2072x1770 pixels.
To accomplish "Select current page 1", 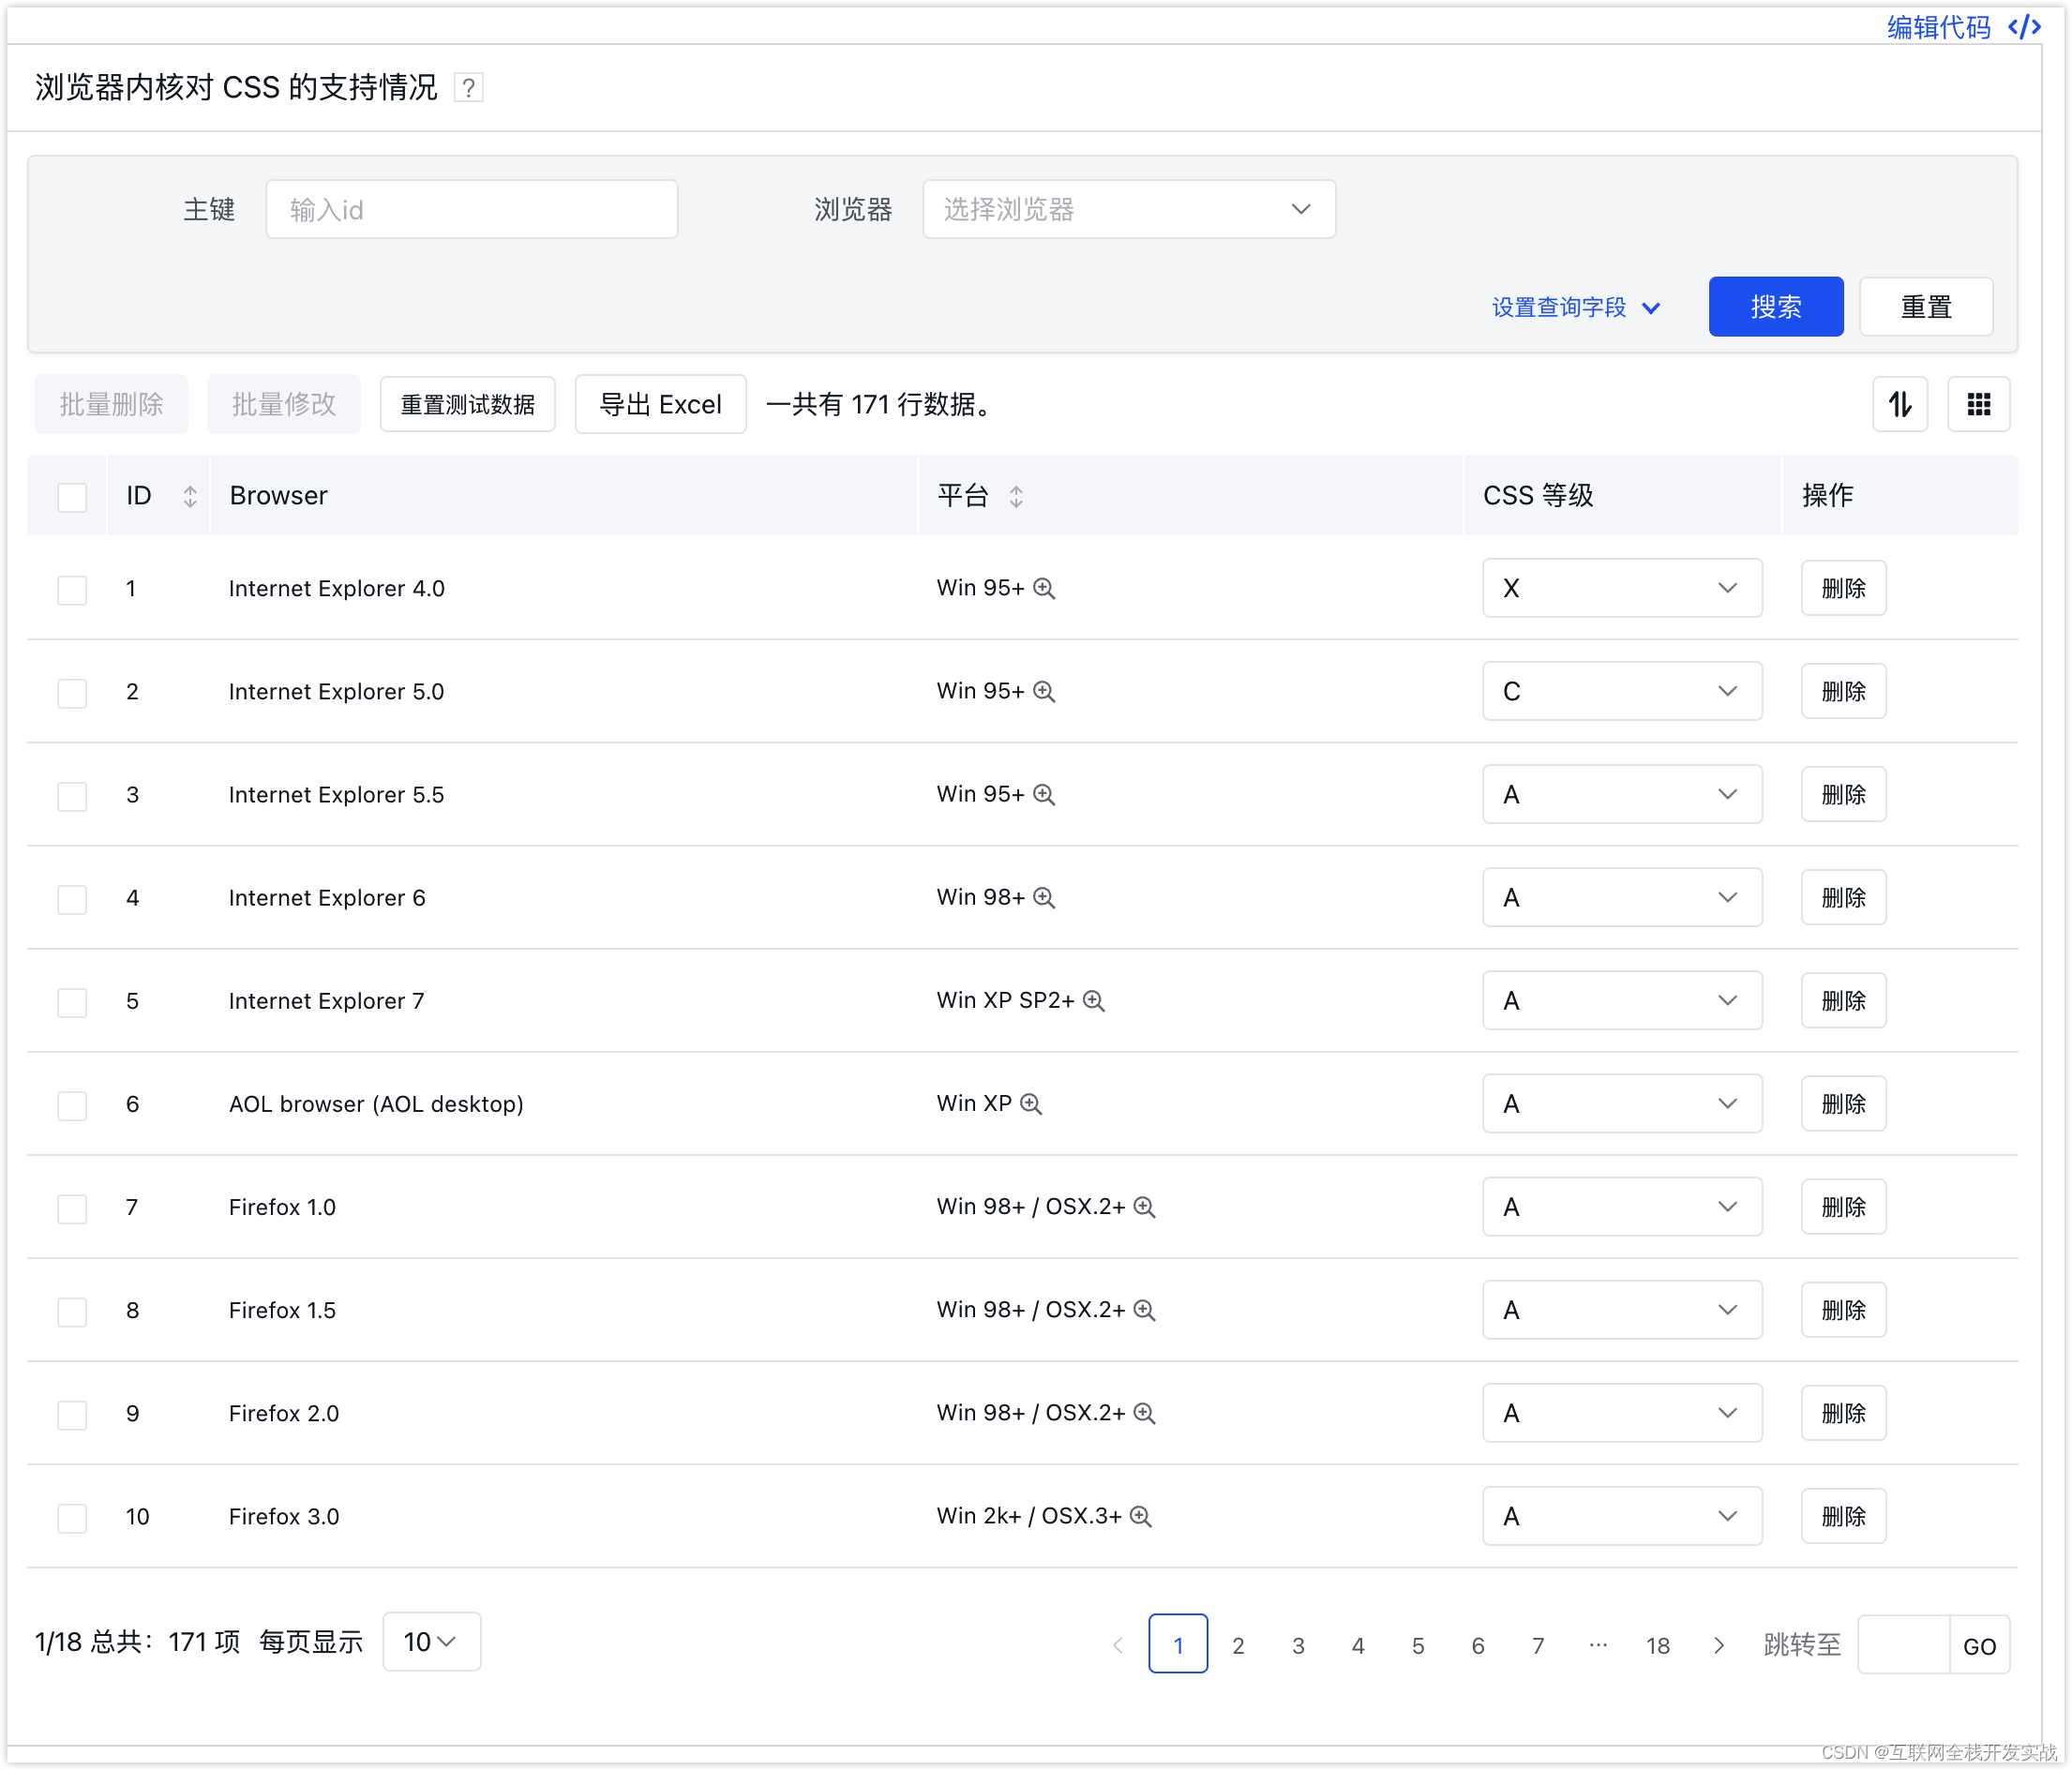I will point(1178,1644).
